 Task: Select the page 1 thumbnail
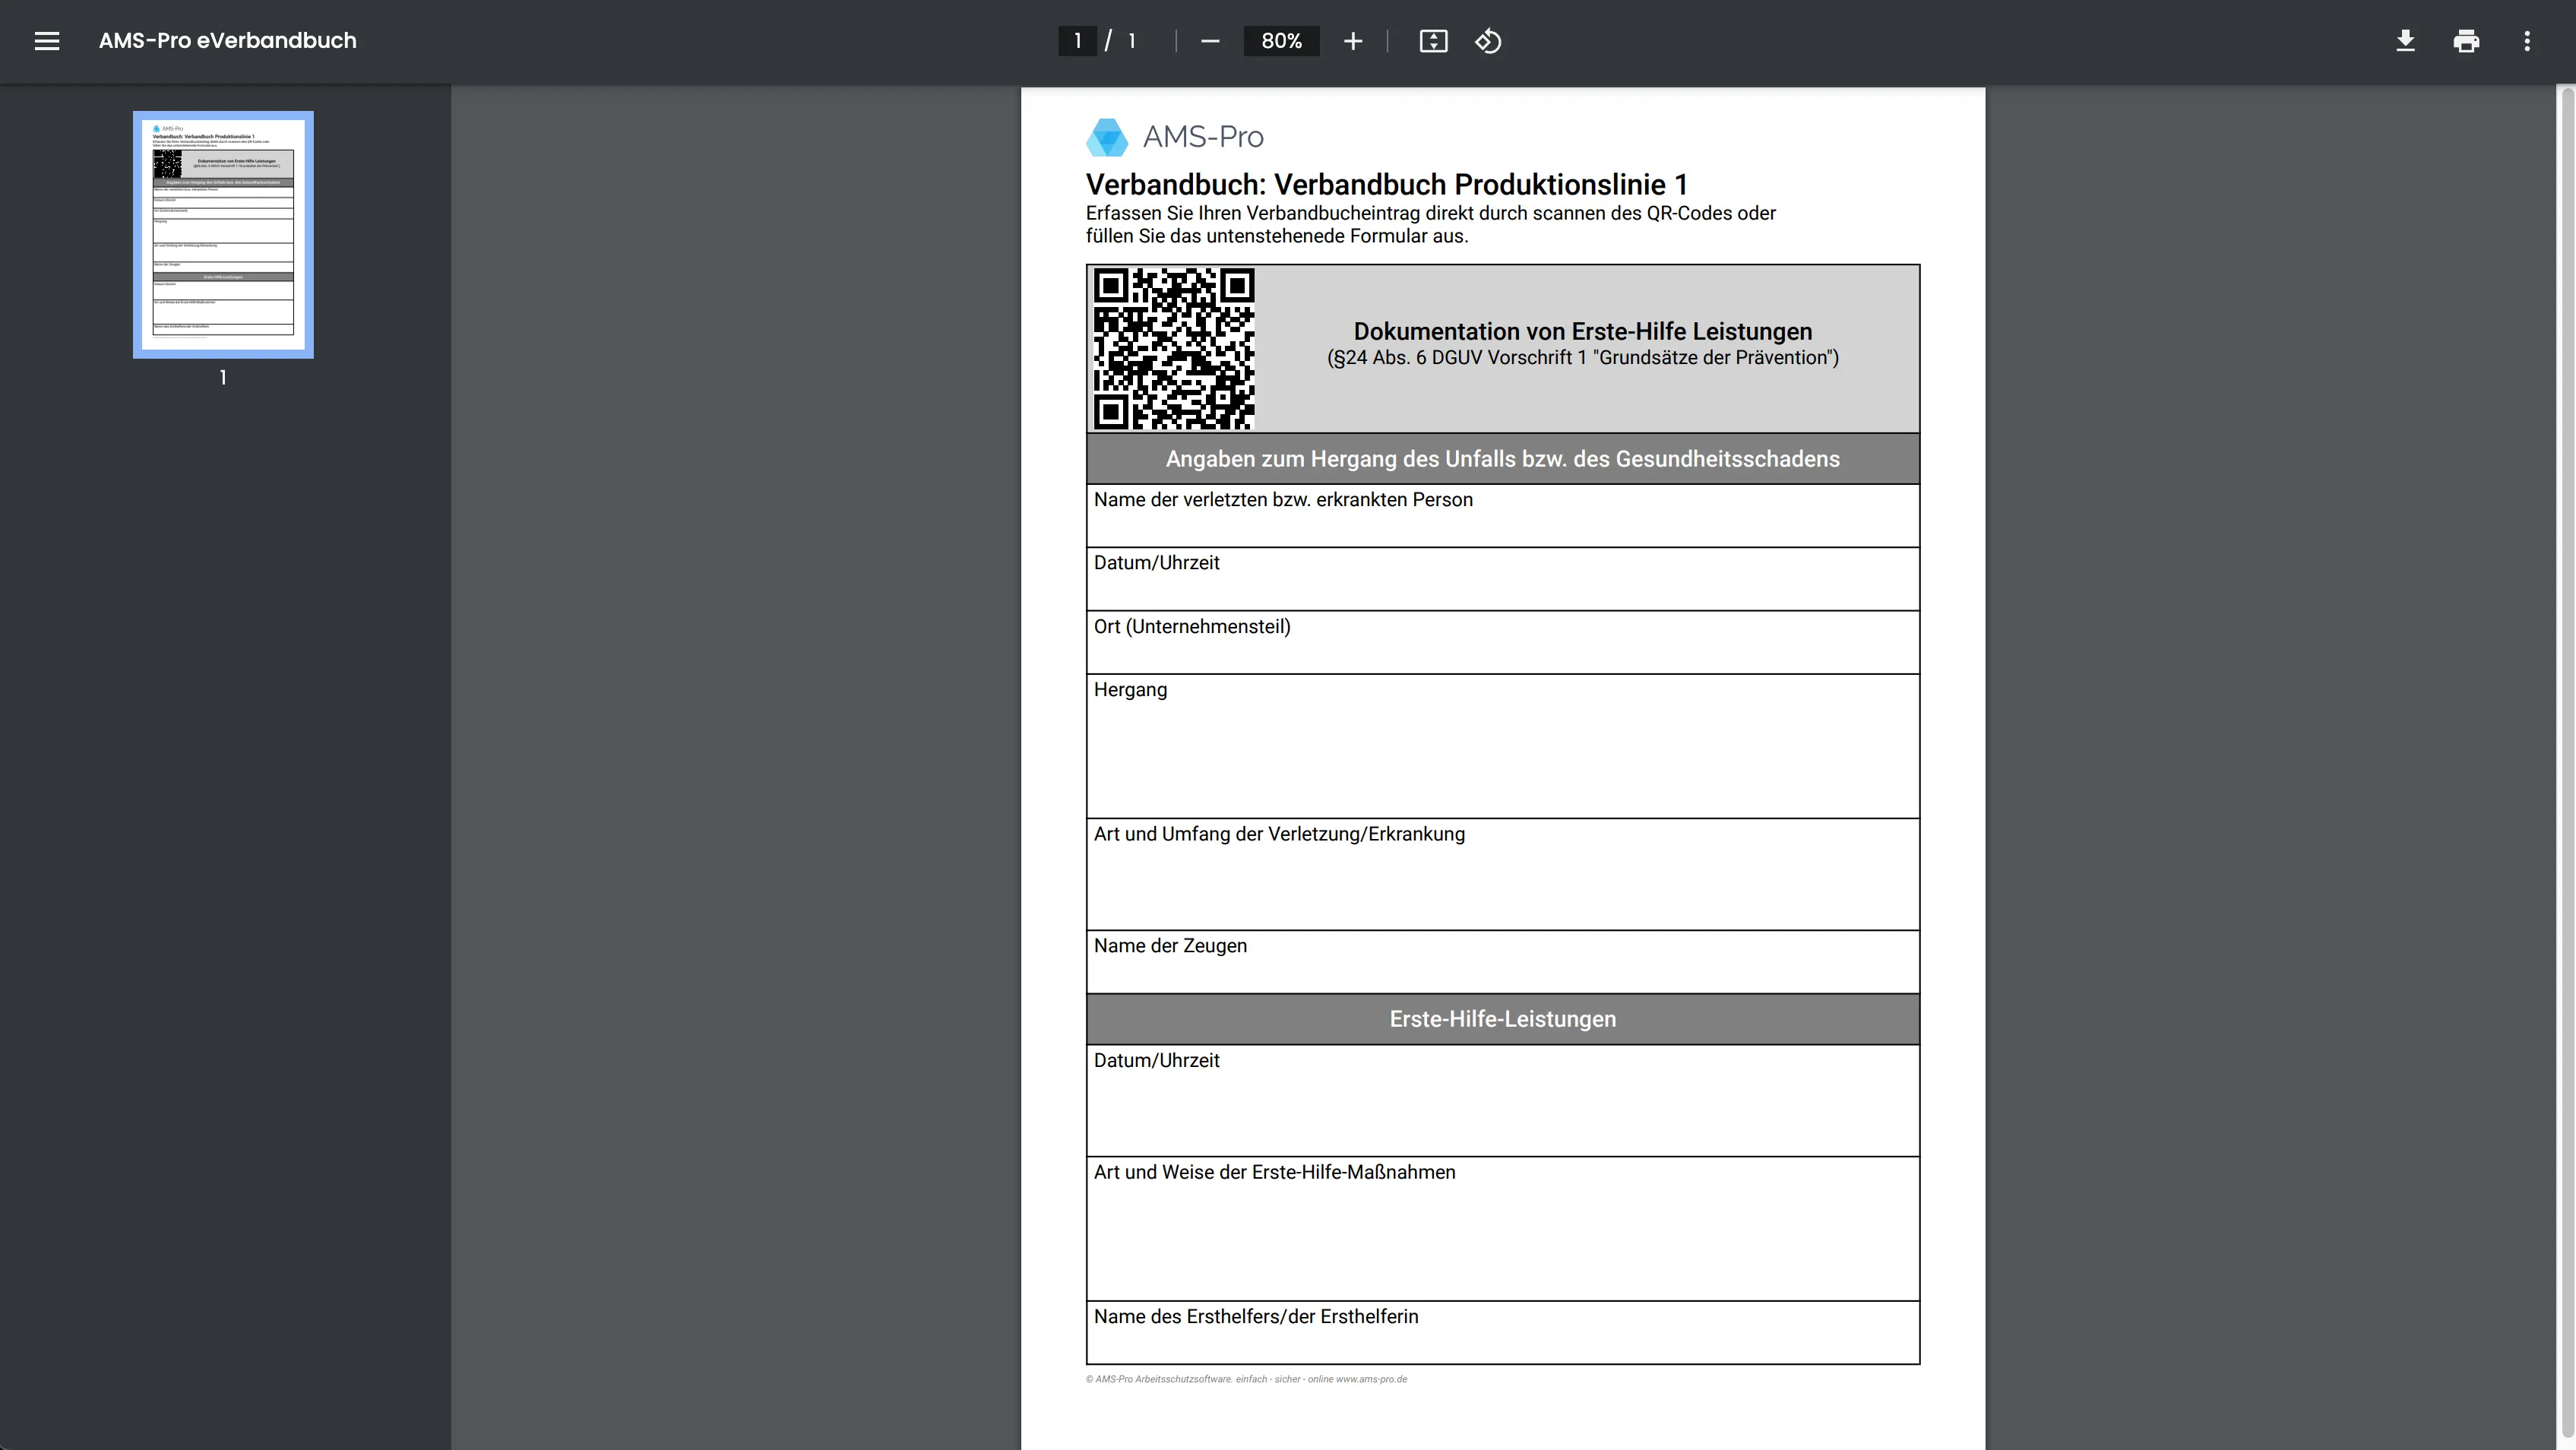coord(223,235)
